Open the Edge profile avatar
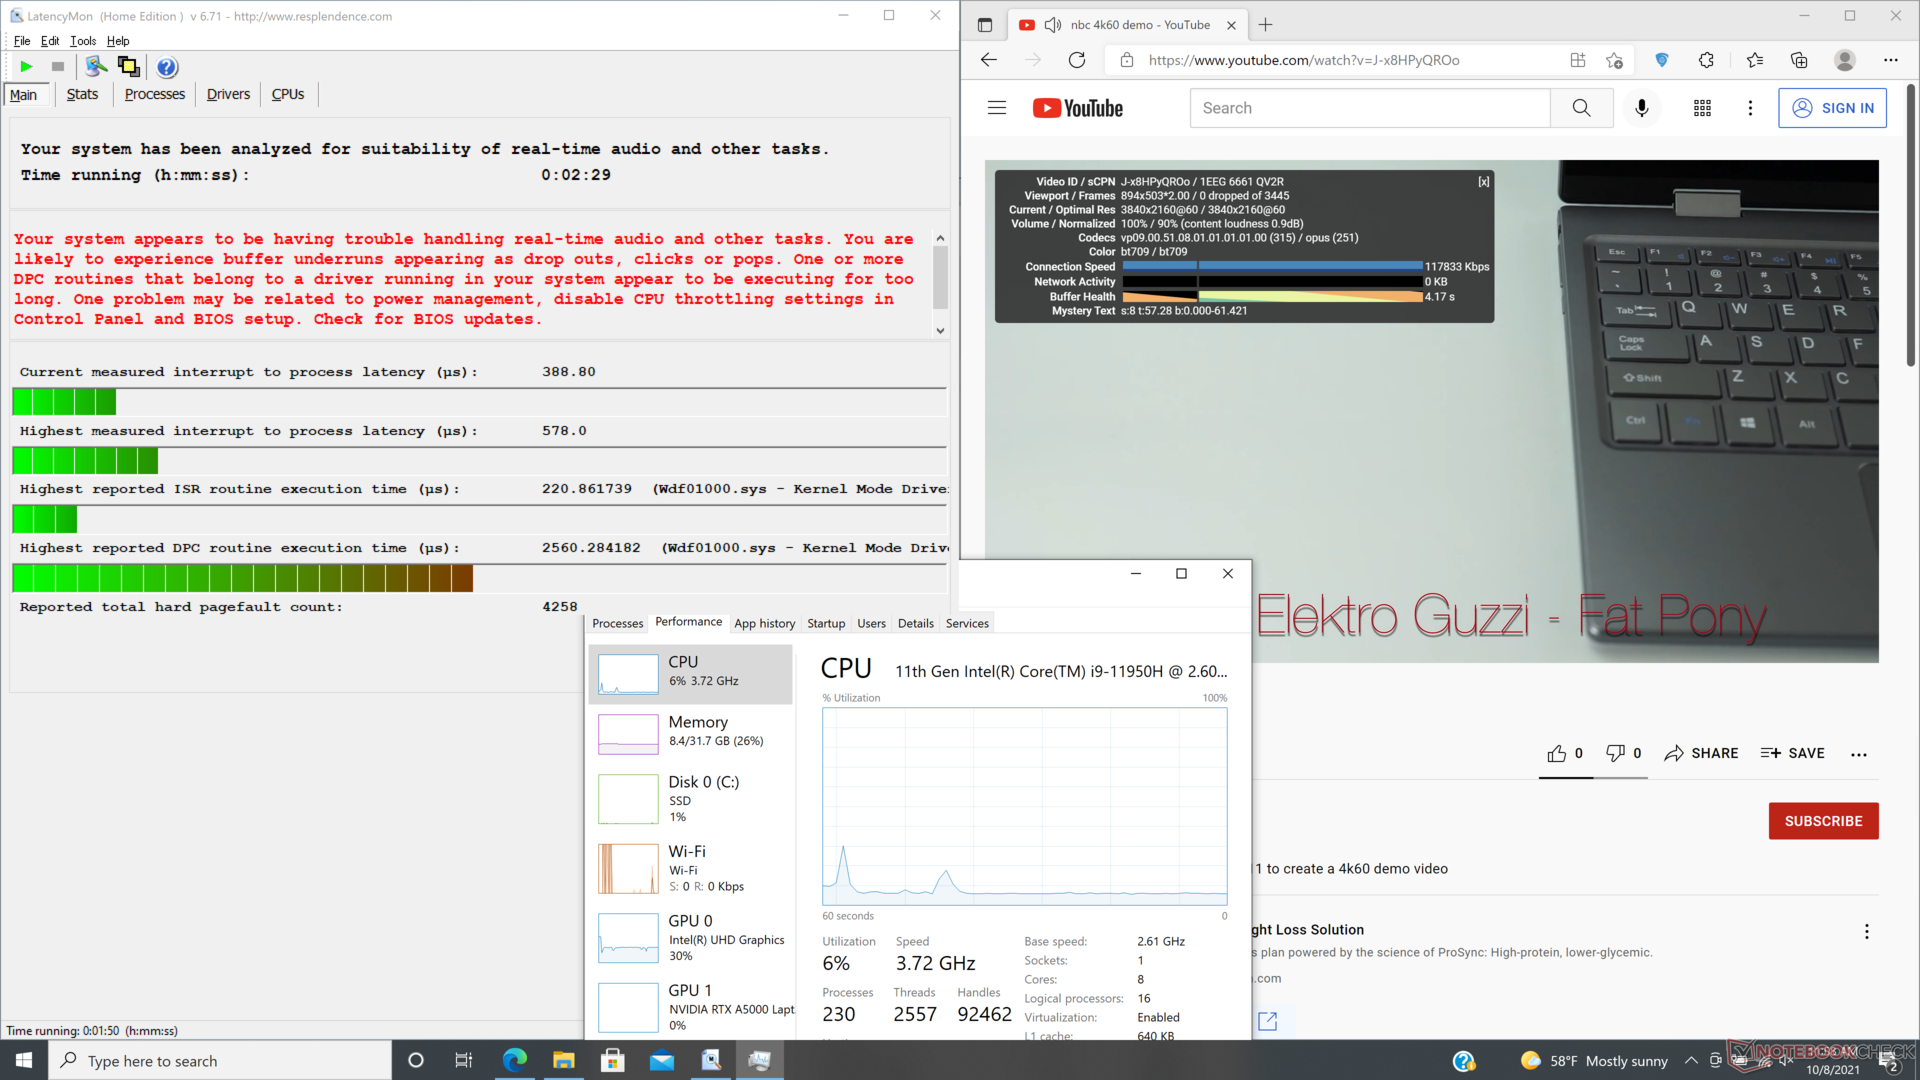The image size is (1920, 1080). pos(1845,60)
